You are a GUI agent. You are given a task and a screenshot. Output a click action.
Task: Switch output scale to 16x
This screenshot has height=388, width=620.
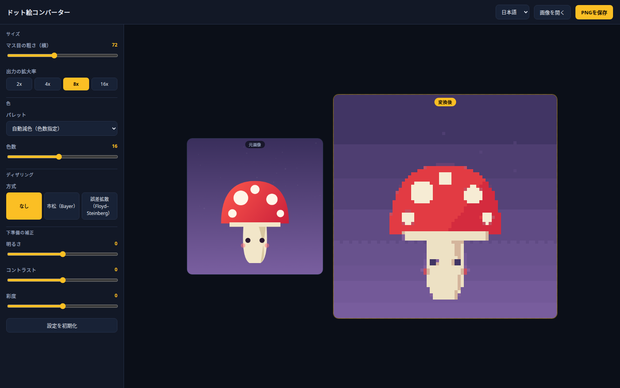coord(104,84)
